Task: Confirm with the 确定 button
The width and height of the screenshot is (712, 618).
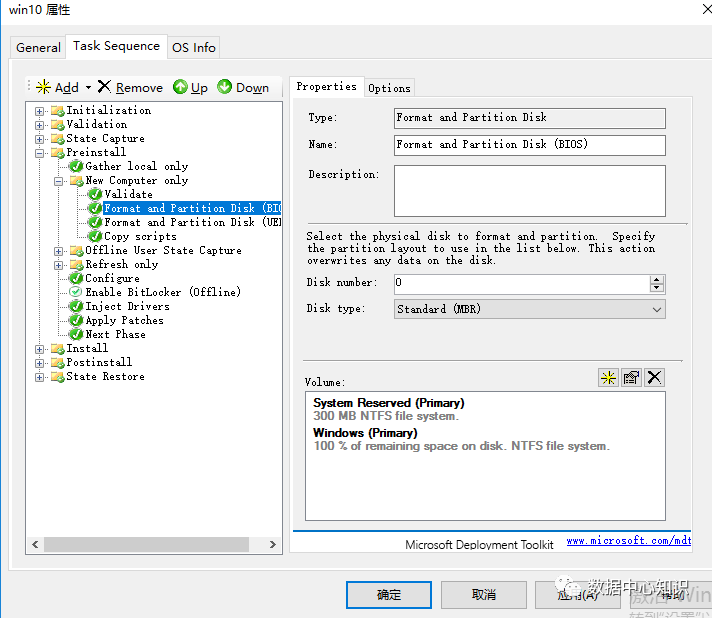Action: point(389,594)
